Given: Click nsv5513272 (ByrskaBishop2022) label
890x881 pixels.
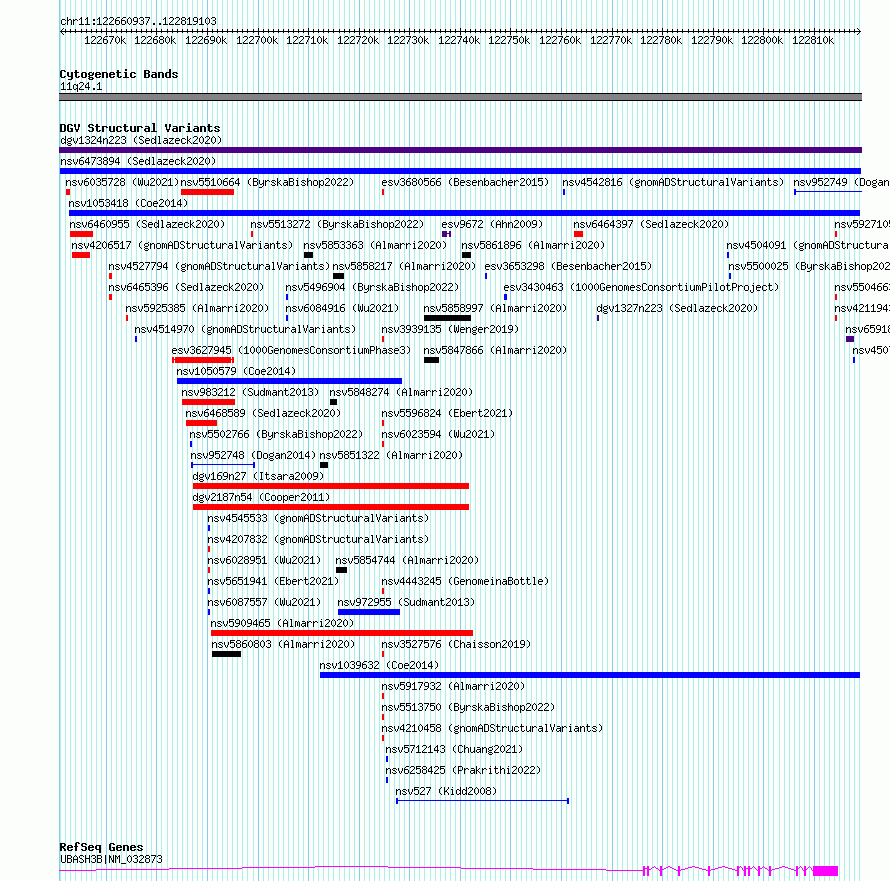Looking at the screenshot, I should pos(337,224).
